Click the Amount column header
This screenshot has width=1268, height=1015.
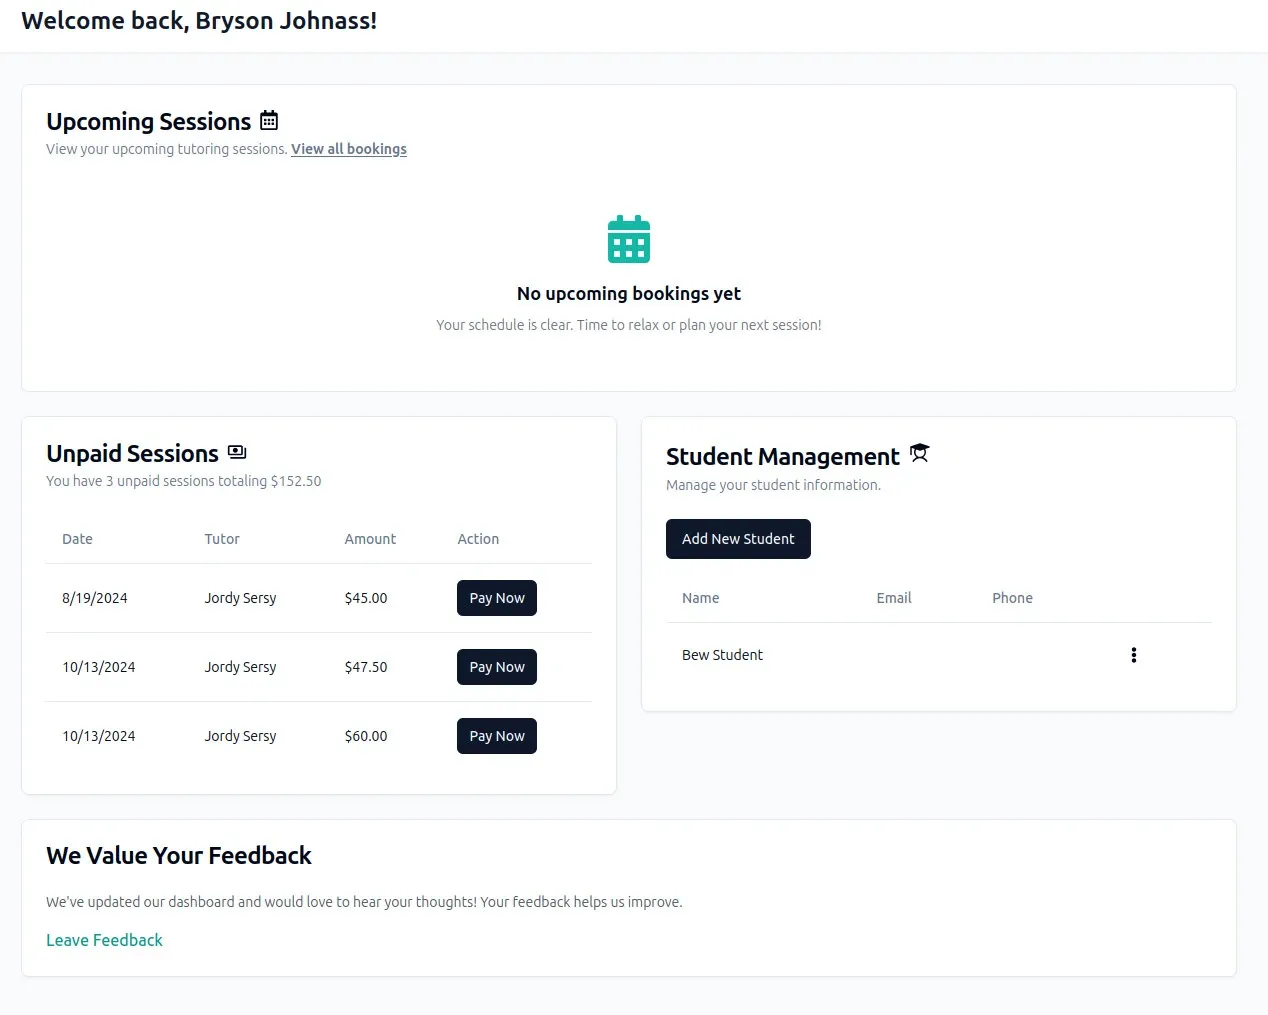pos(370,539)
